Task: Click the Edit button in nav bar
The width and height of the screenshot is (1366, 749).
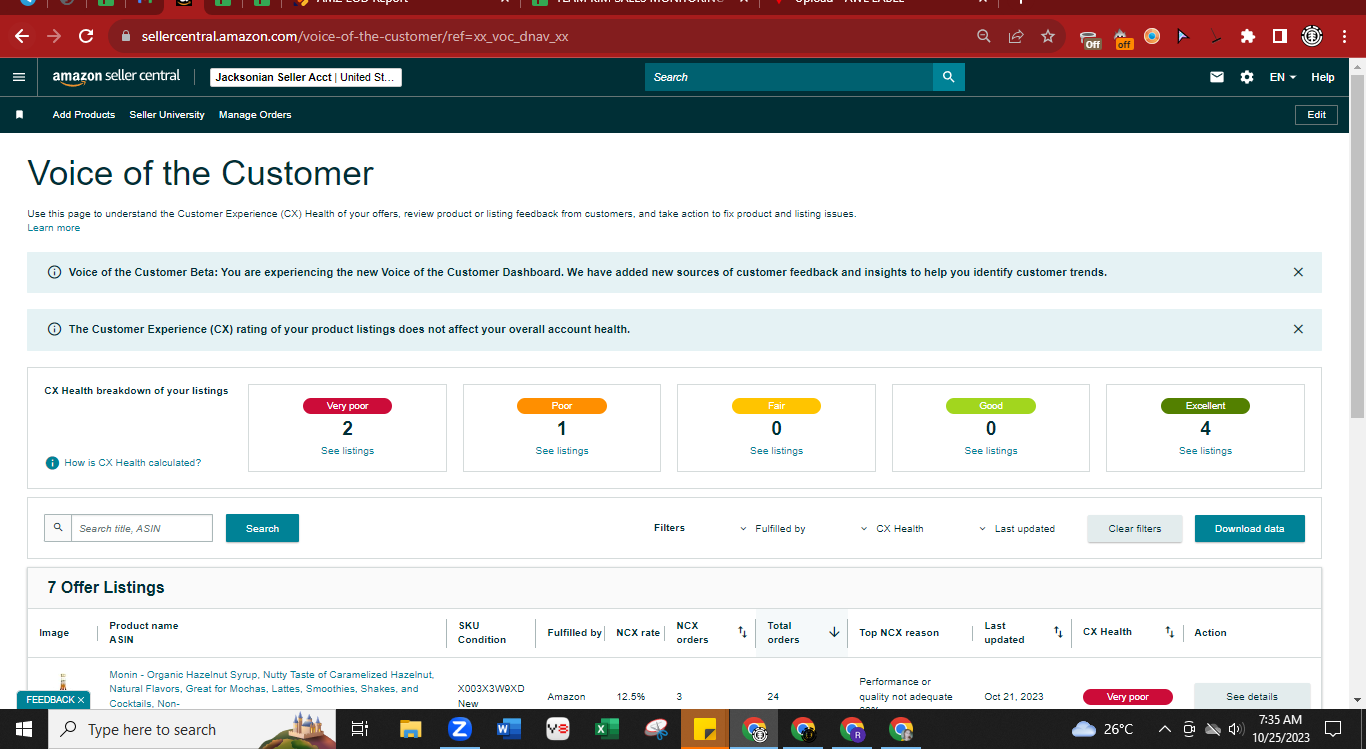Action: pyautogui.click(x=1317, y=115)
